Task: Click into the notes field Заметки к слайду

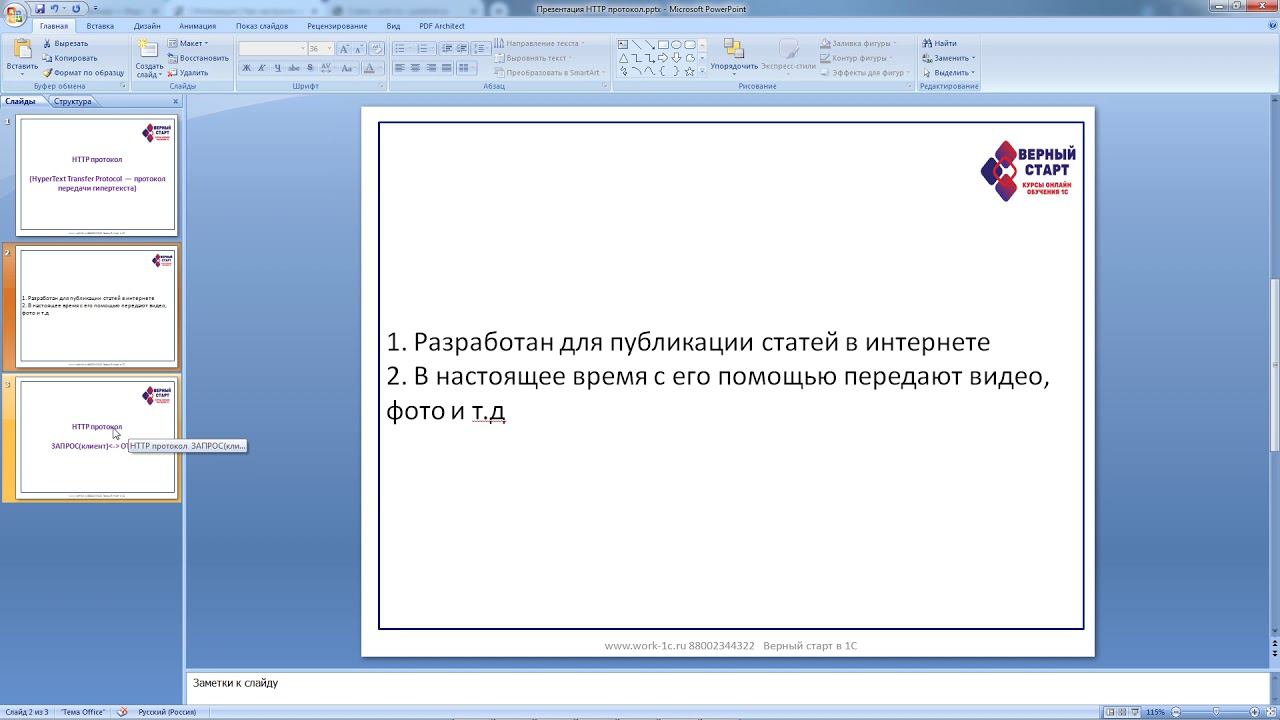Action: pyautogui.click(x=727, y=686)
